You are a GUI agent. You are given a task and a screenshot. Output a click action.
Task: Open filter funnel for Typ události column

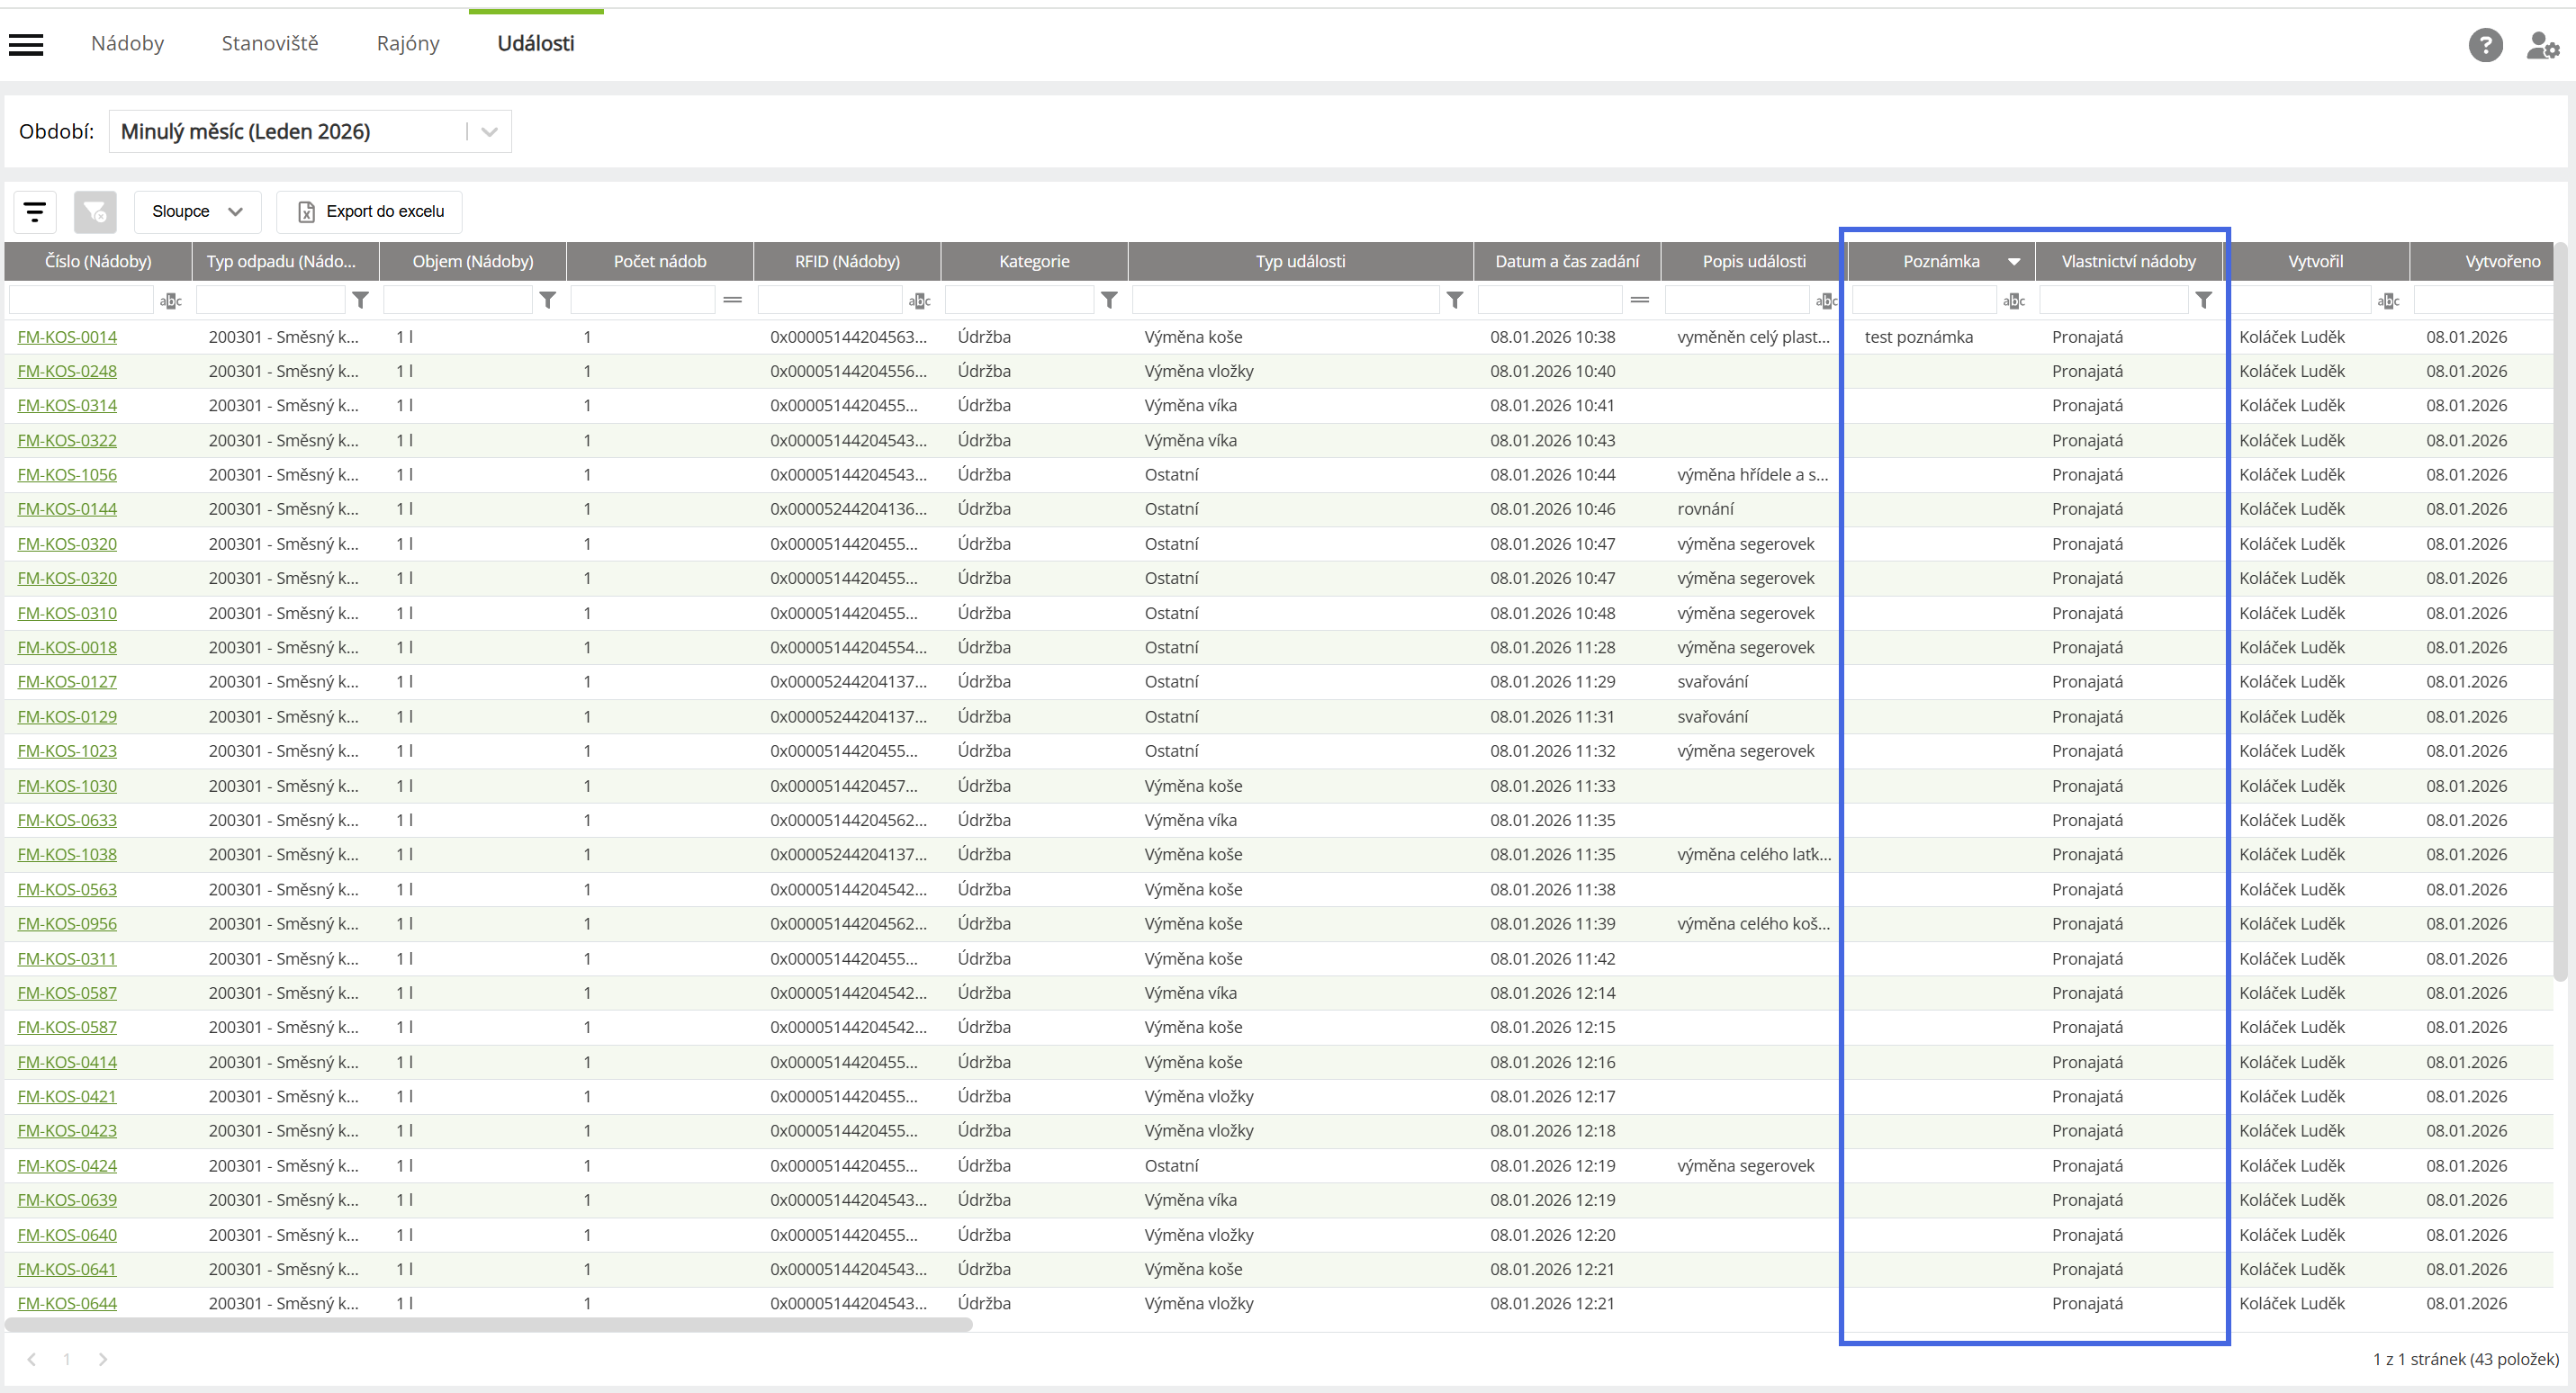1455,299
